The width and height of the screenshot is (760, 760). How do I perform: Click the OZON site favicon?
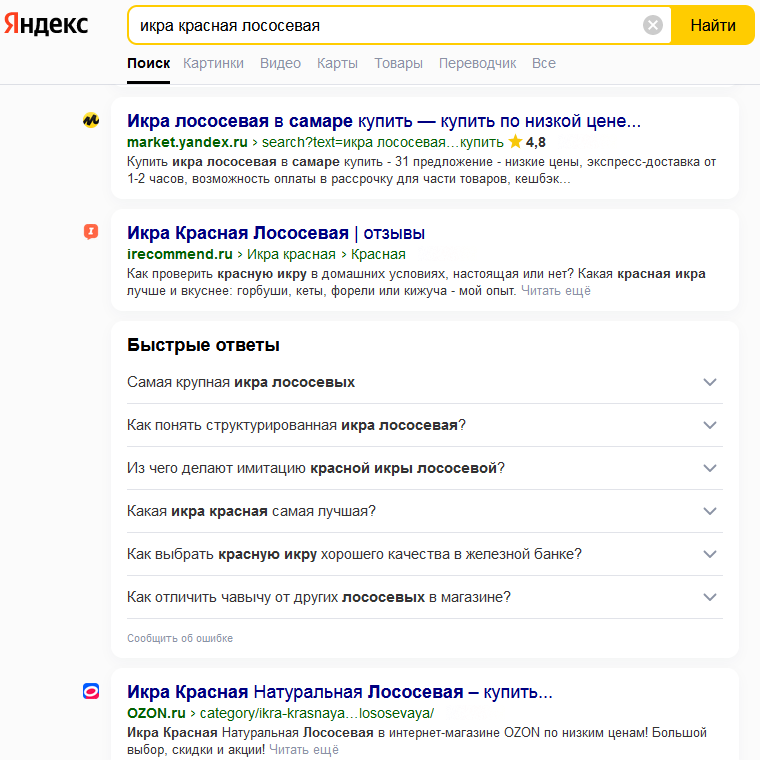(91, 691)
